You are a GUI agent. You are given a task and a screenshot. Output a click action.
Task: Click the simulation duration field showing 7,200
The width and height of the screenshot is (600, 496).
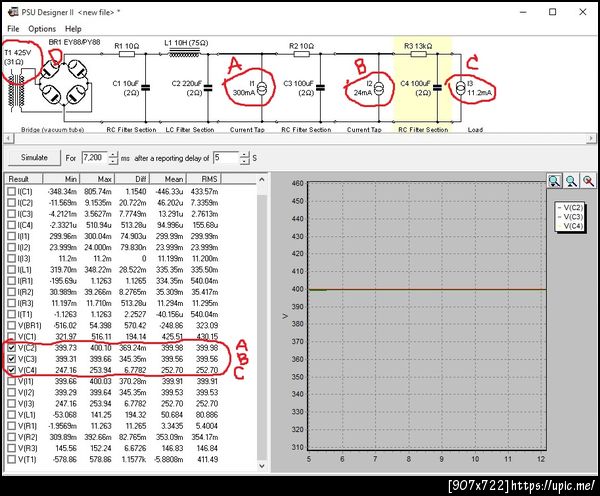(95, 158)
